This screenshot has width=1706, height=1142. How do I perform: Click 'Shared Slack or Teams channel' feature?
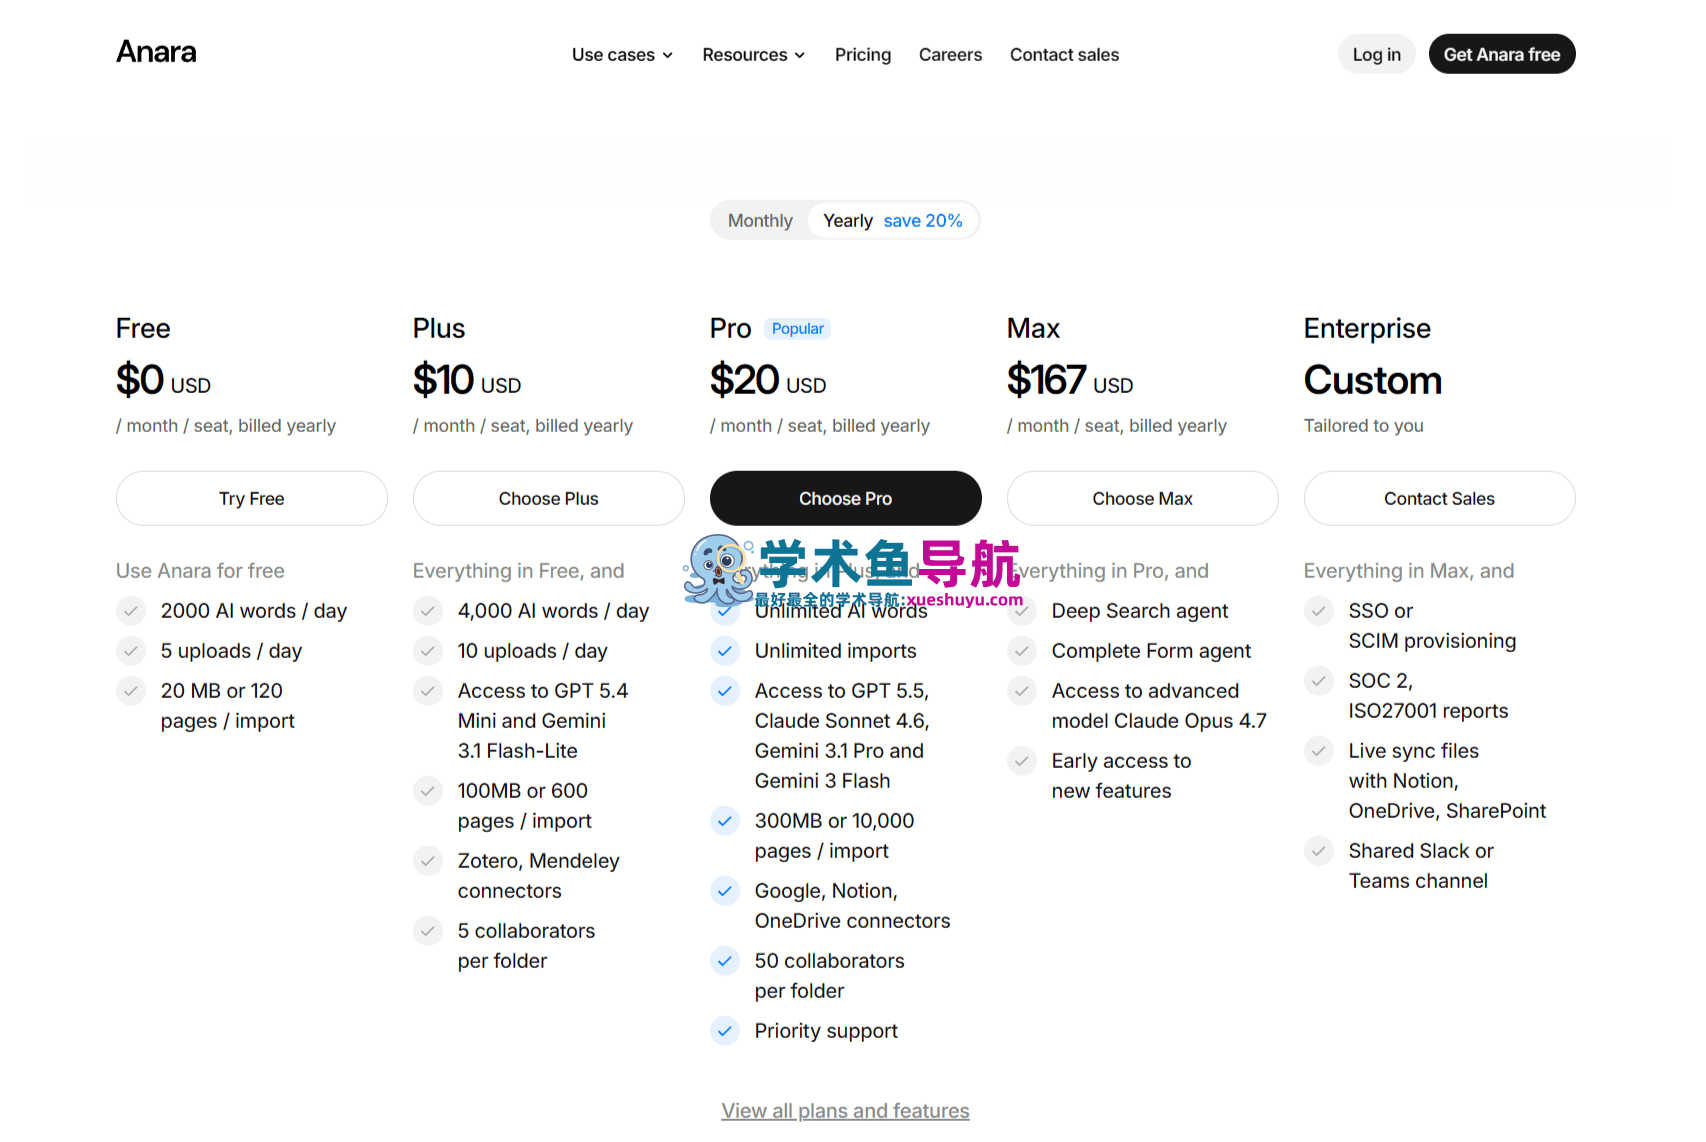(1421, 866)
